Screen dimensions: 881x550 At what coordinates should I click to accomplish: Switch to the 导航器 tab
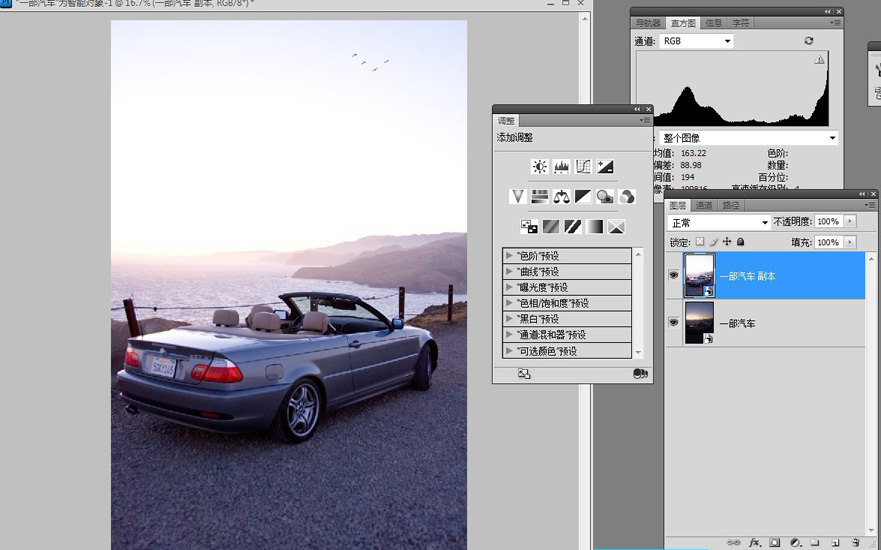pyautogui.click(x=648, y=23)
